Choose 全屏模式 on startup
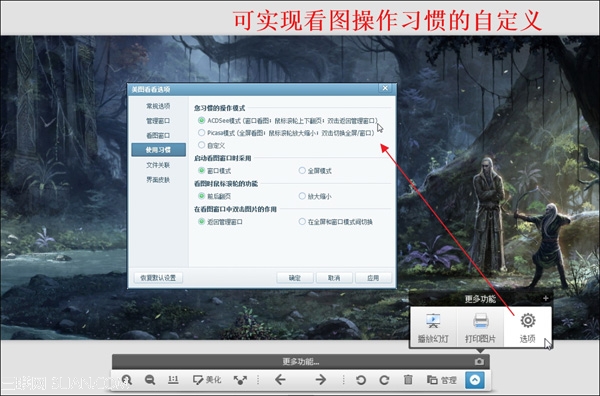 point(302,170)
